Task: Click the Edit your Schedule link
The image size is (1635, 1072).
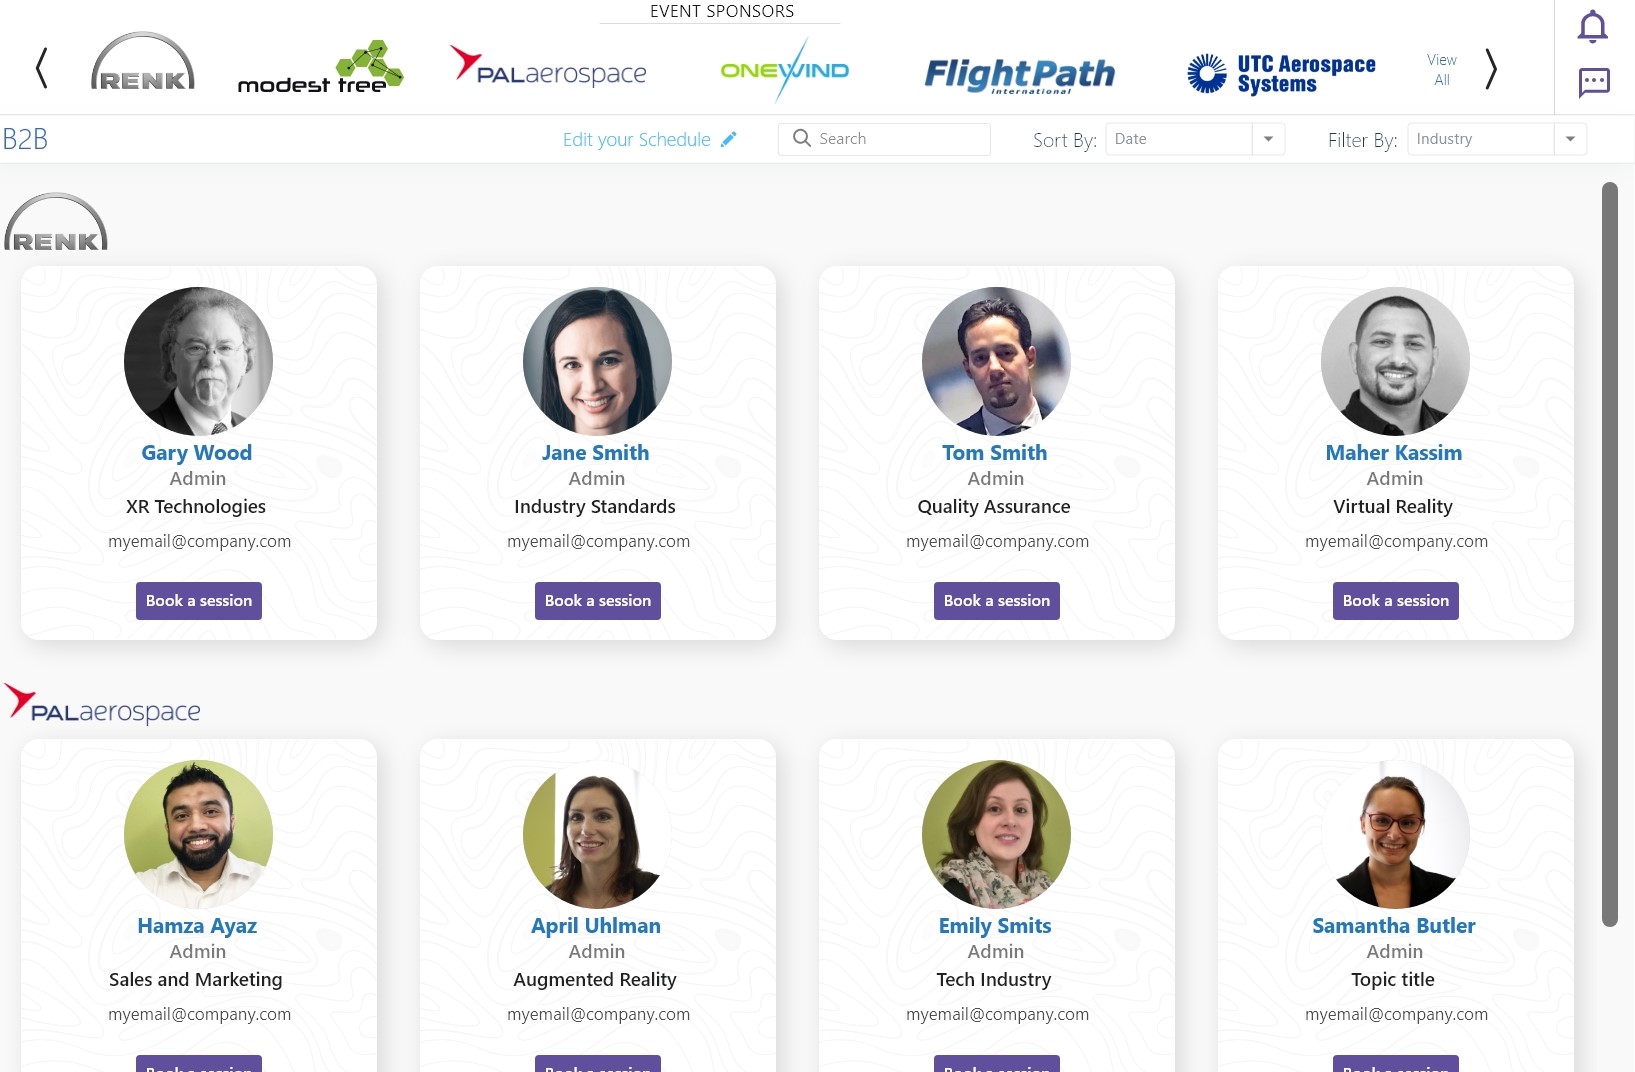Action: pos(637,140)
